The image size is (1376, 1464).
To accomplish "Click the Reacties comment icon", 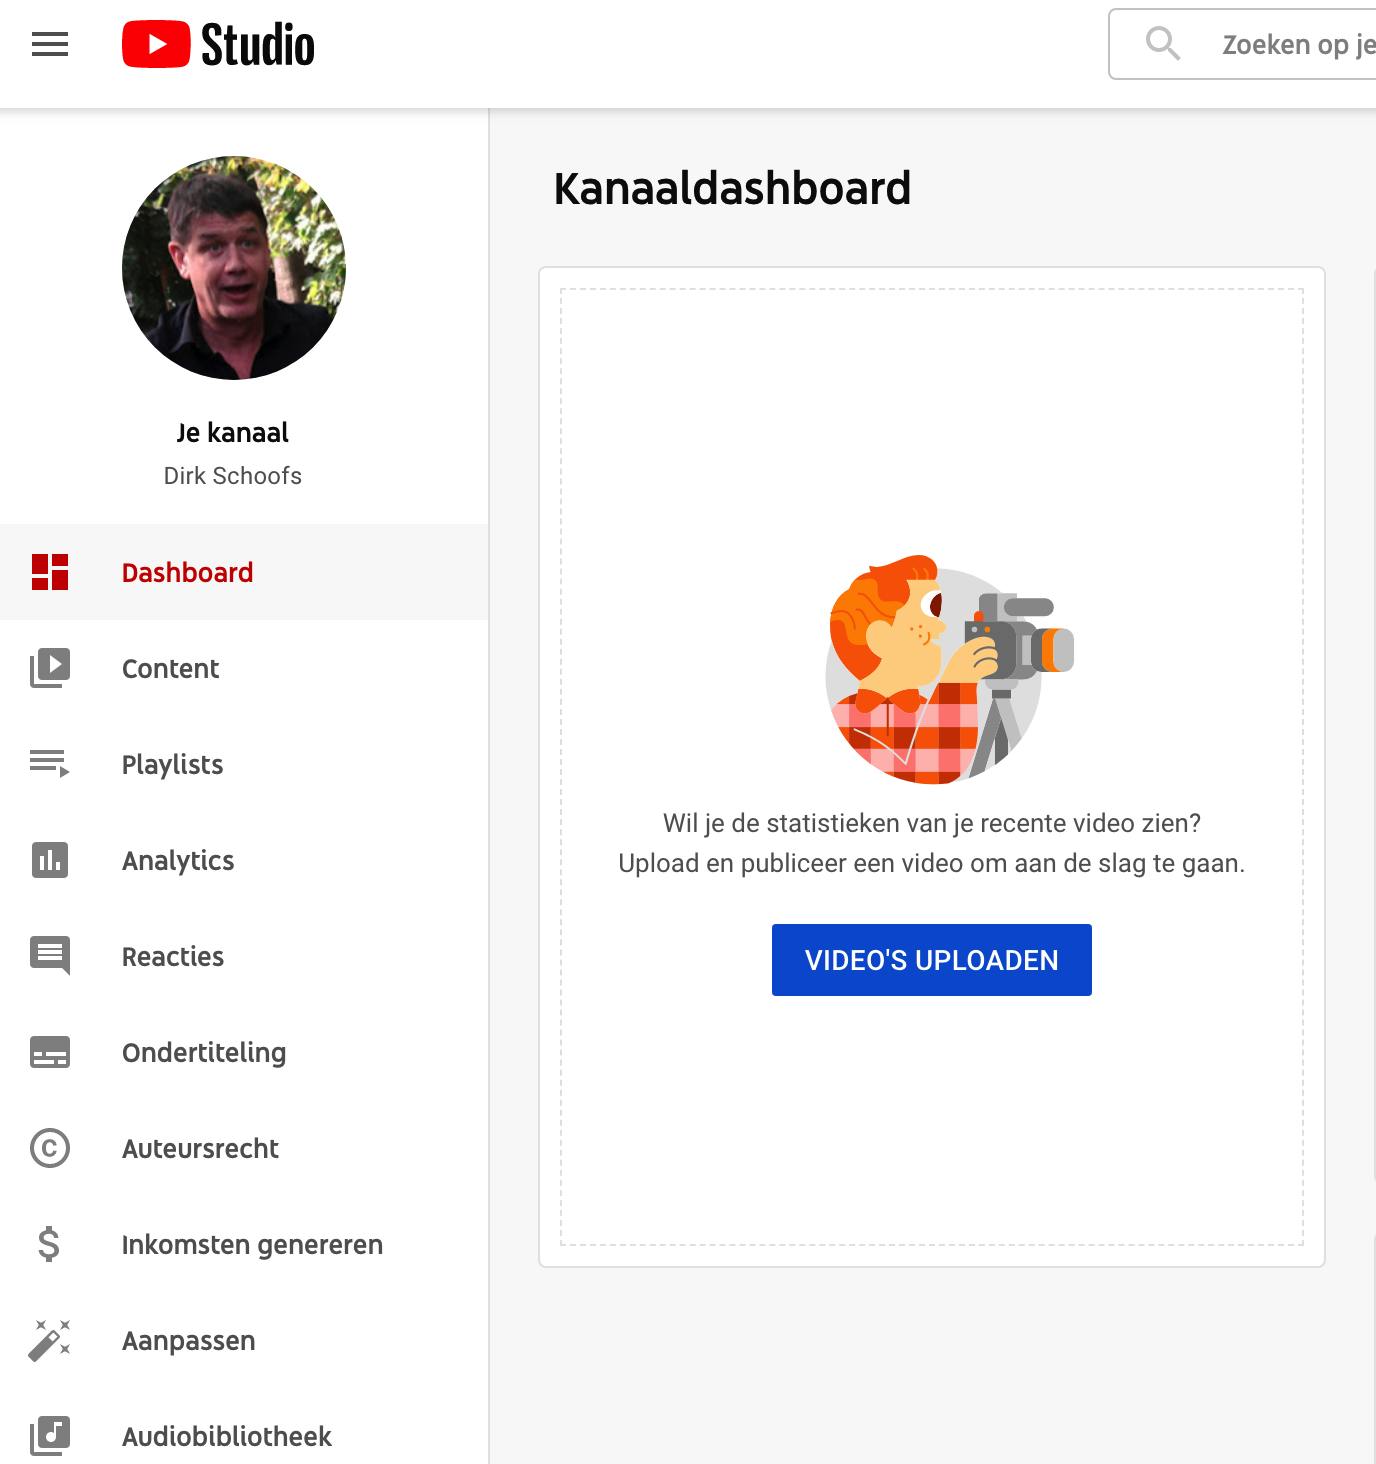I will 50,956.
